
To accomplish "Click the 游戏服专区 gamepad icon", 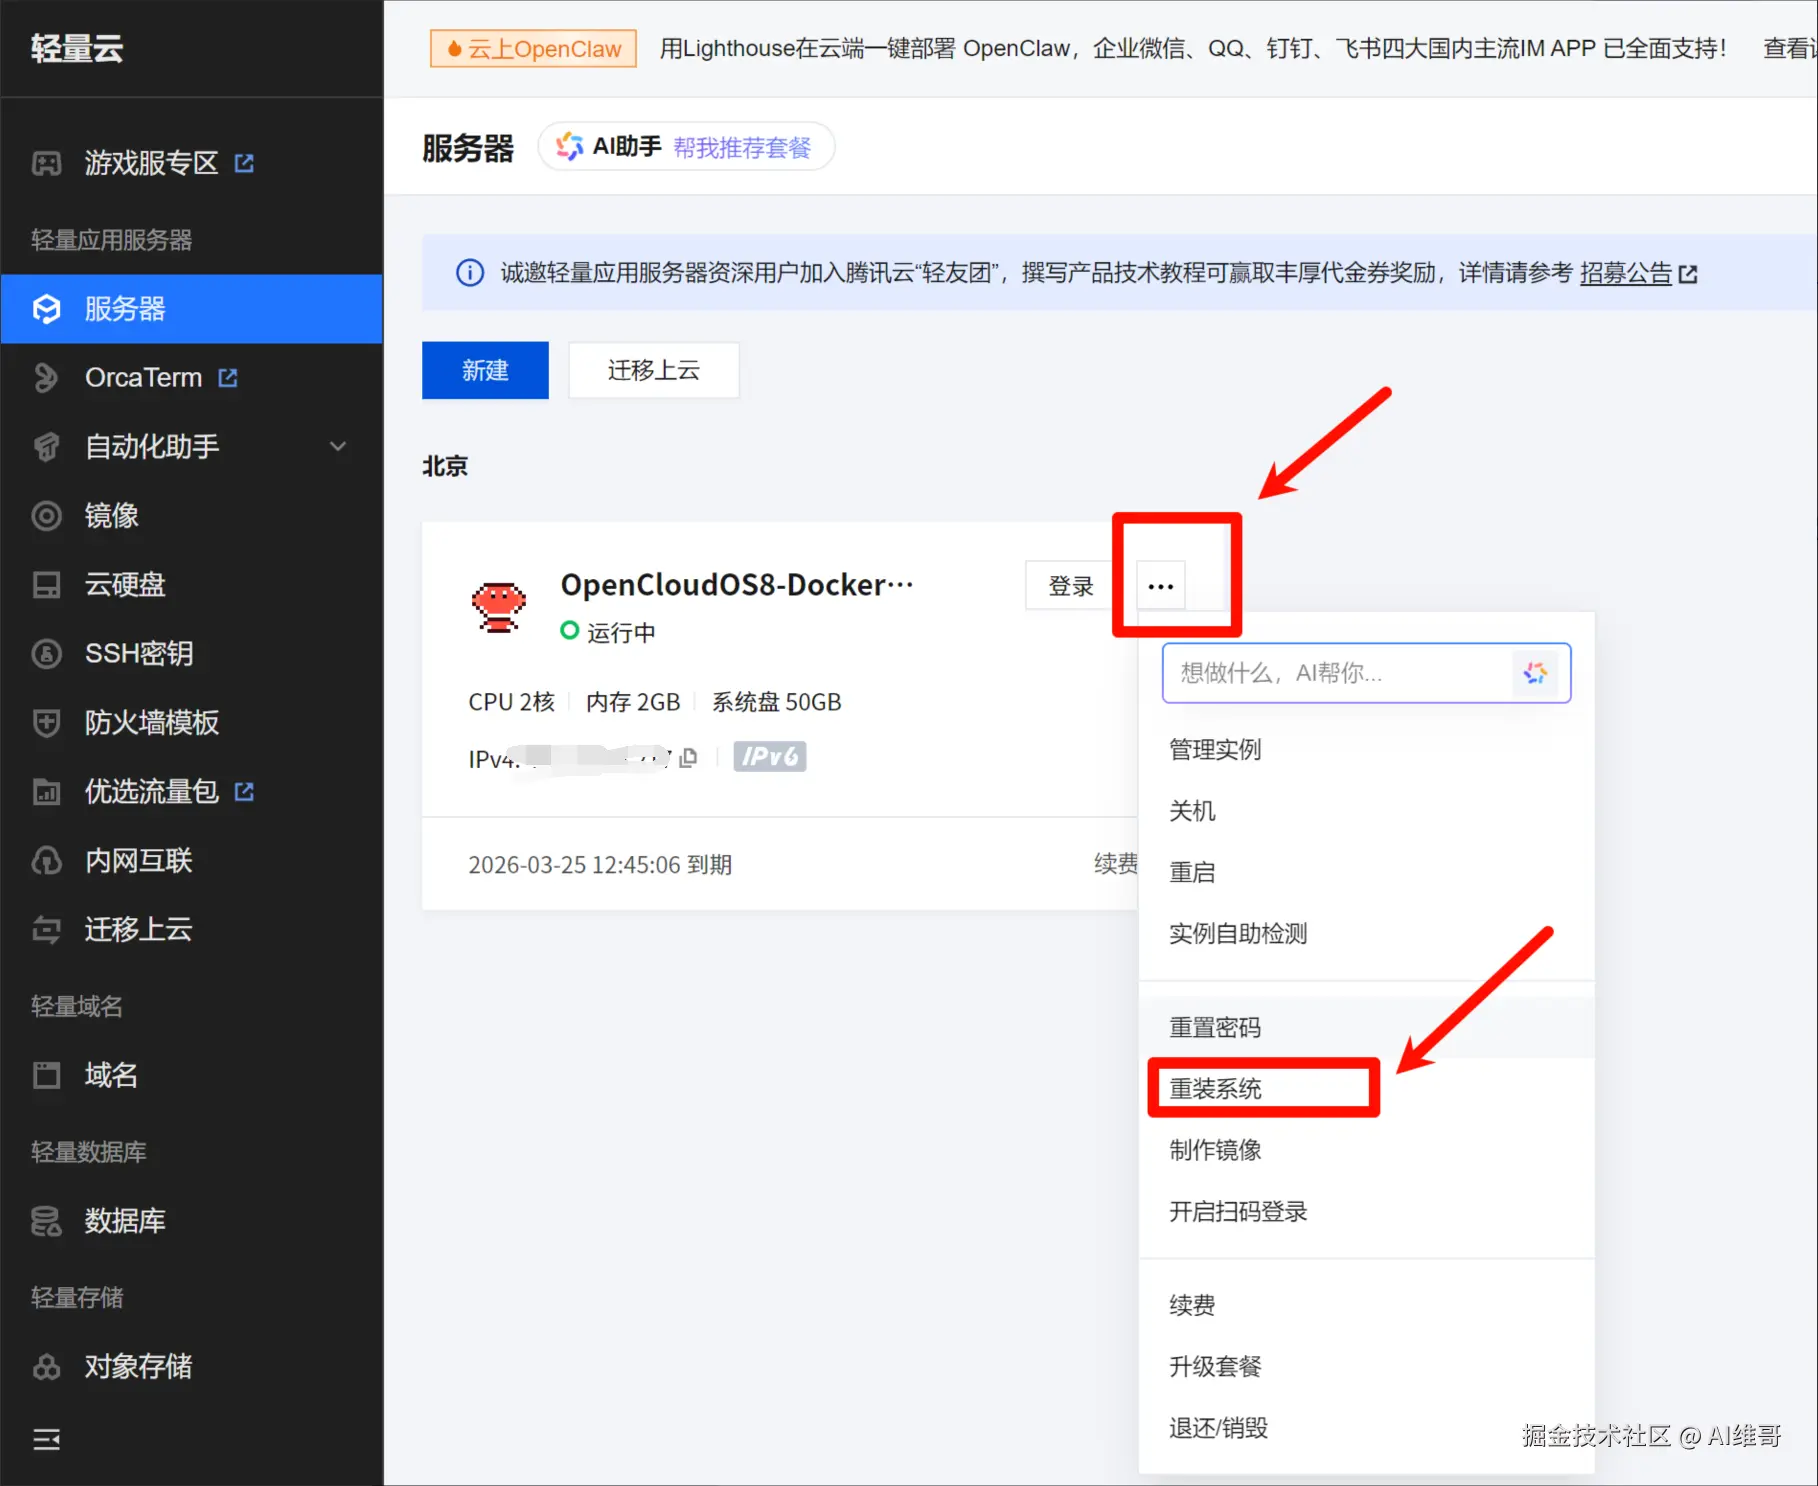I will click(46, 163).
